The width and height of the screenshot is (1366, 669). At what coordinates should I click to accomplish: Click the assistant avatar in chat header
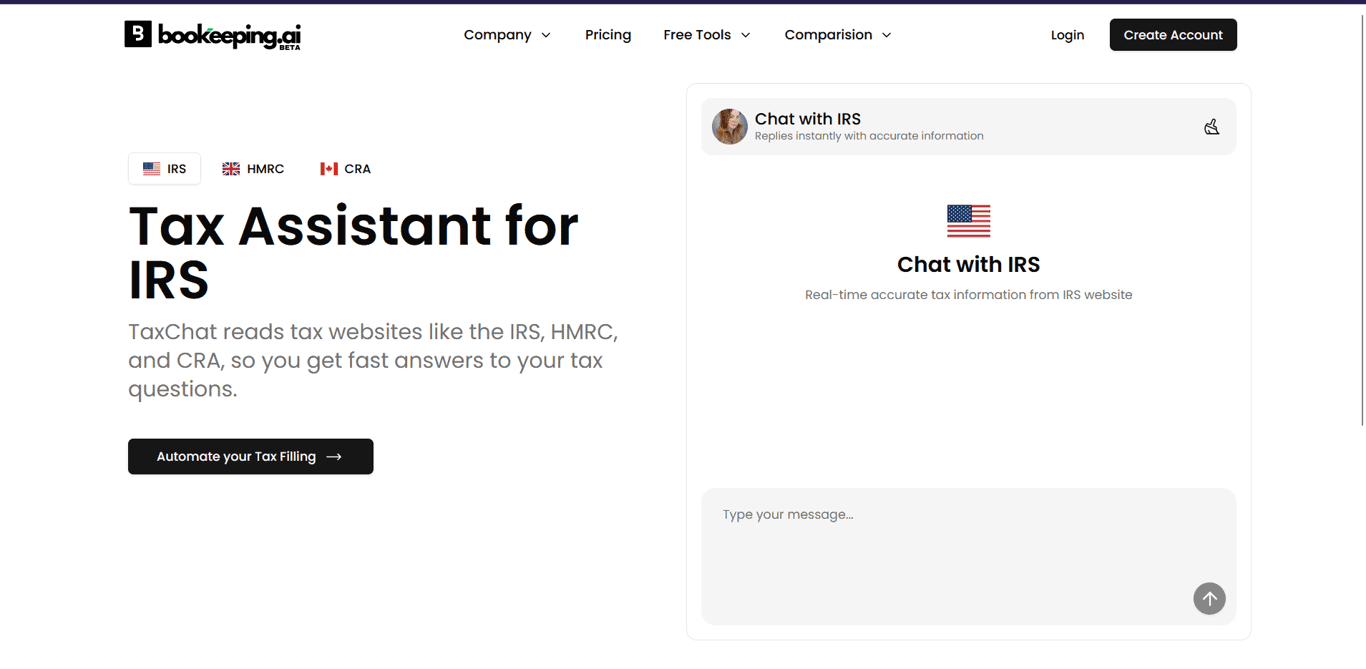click(729, 126)
